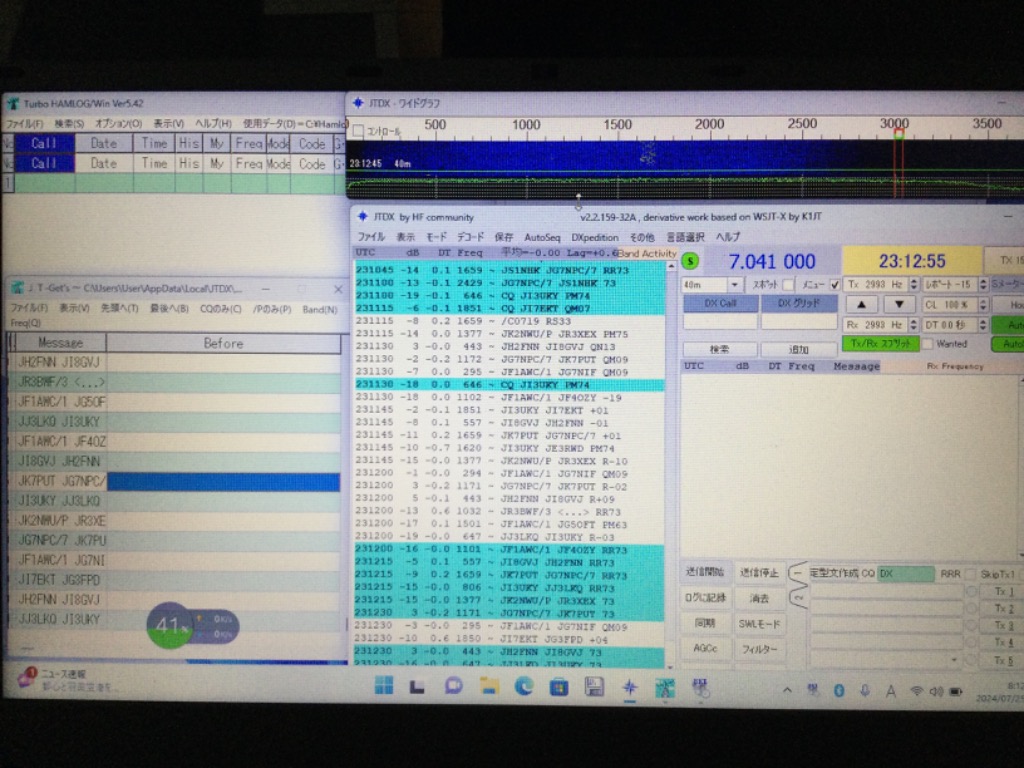Open the オプション menu in Turbo HAMLOG
The image size is (1024, 768).
[118, 123]
